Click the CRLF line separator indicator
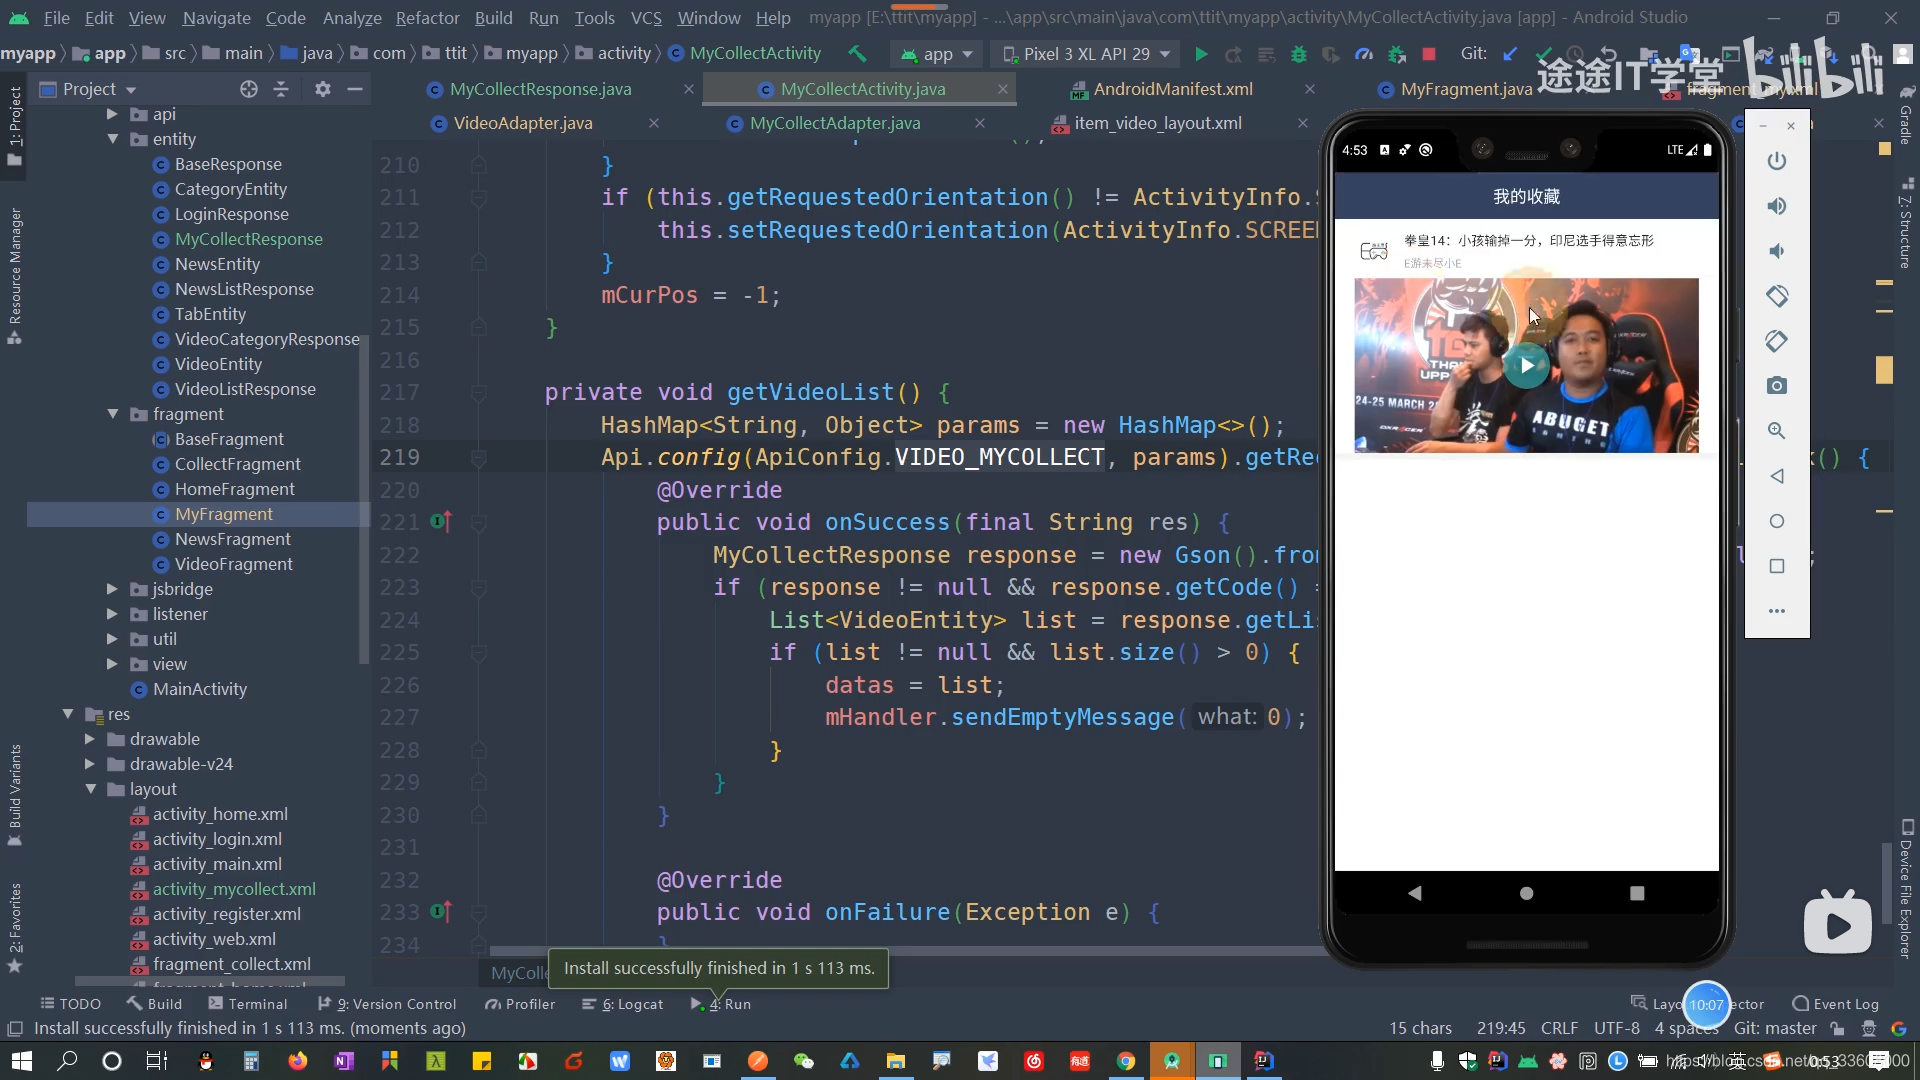This screenshot has width=1920, height=1080. [1559, 1028]
